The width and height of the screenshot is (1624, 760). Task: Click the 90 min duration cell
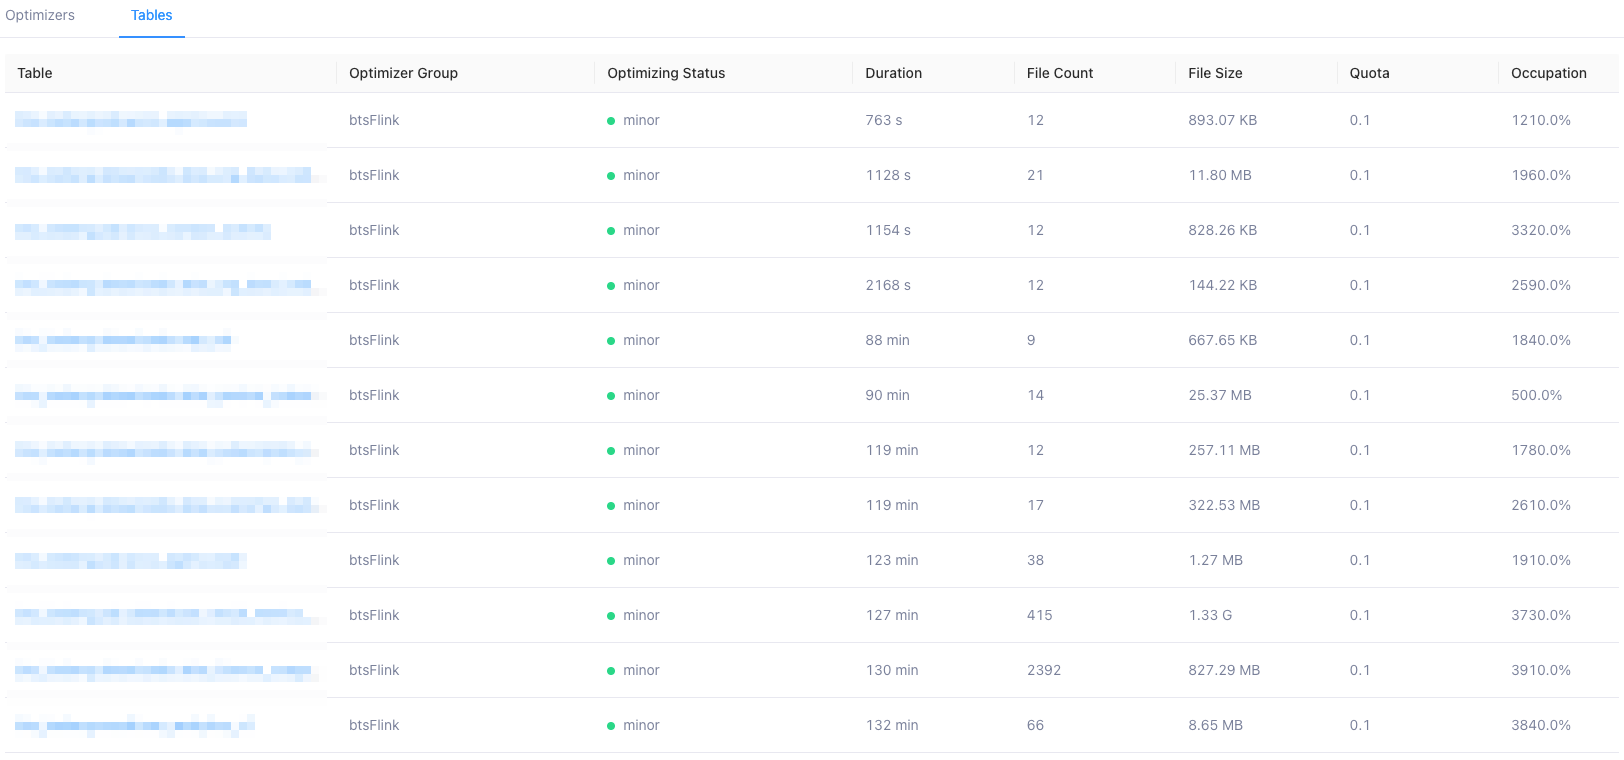pyautogui.click(x=888, y=395)
